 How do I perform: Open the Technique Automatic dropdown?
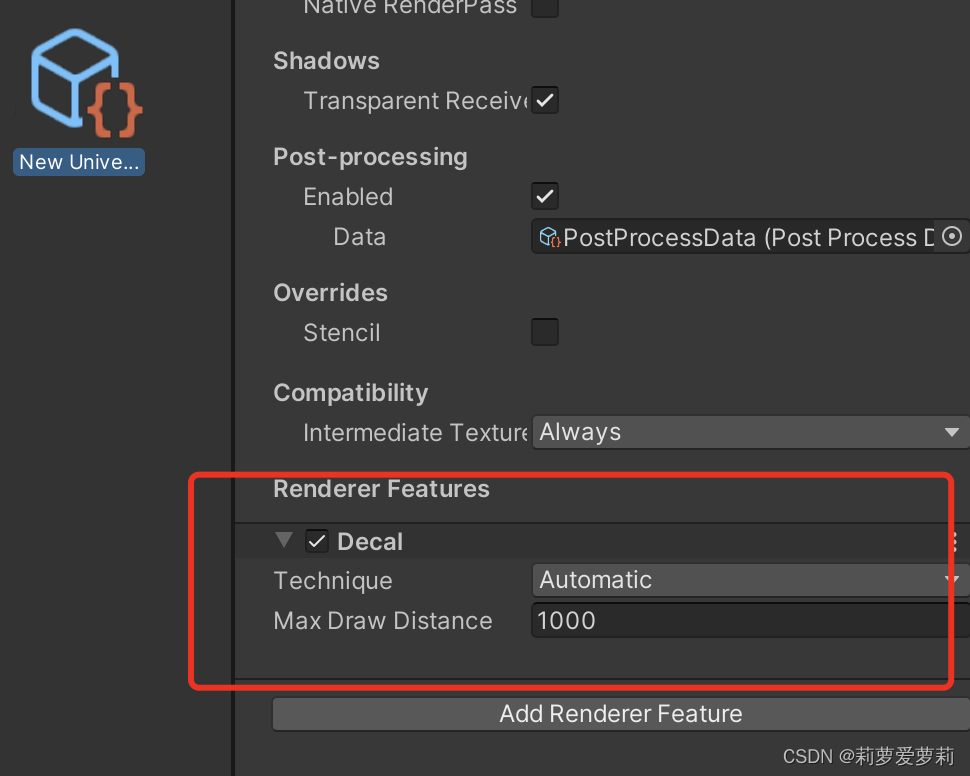click(751, 580)
